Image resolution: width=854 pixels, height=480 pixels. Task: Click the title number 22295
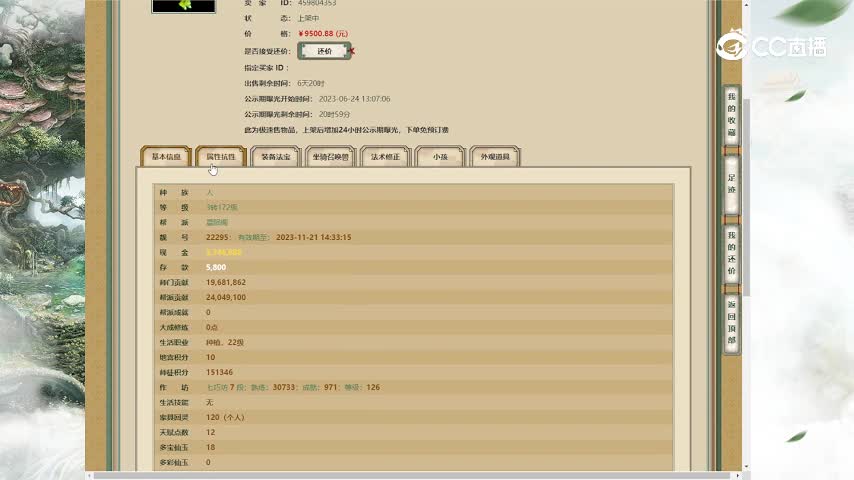pos(217,238)
